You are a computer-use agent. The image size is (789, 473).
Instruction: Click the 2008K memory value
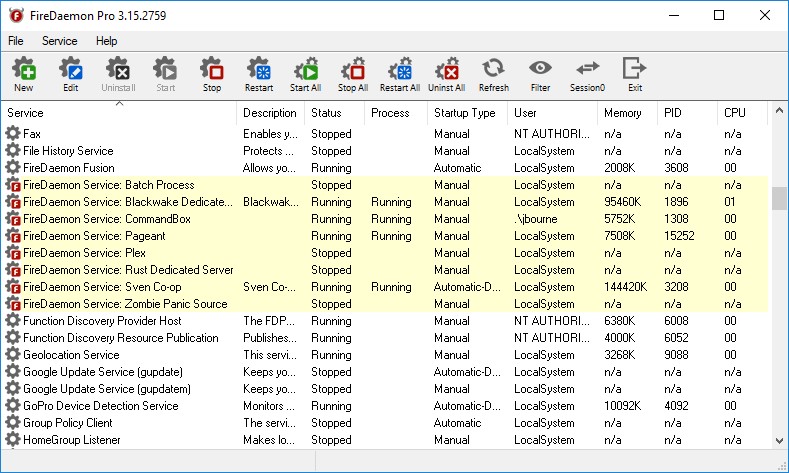(x=619, y=168)
